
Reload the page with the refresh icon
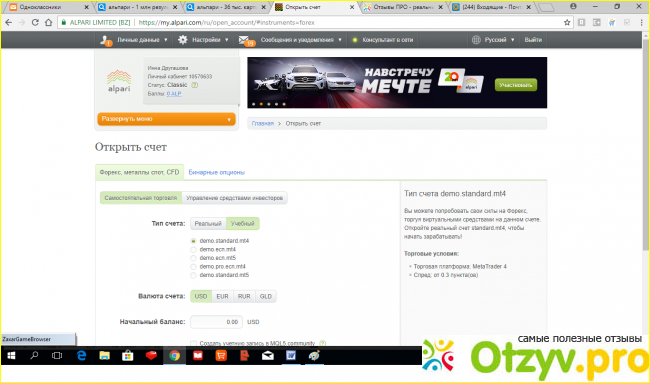tap(35, 23)
